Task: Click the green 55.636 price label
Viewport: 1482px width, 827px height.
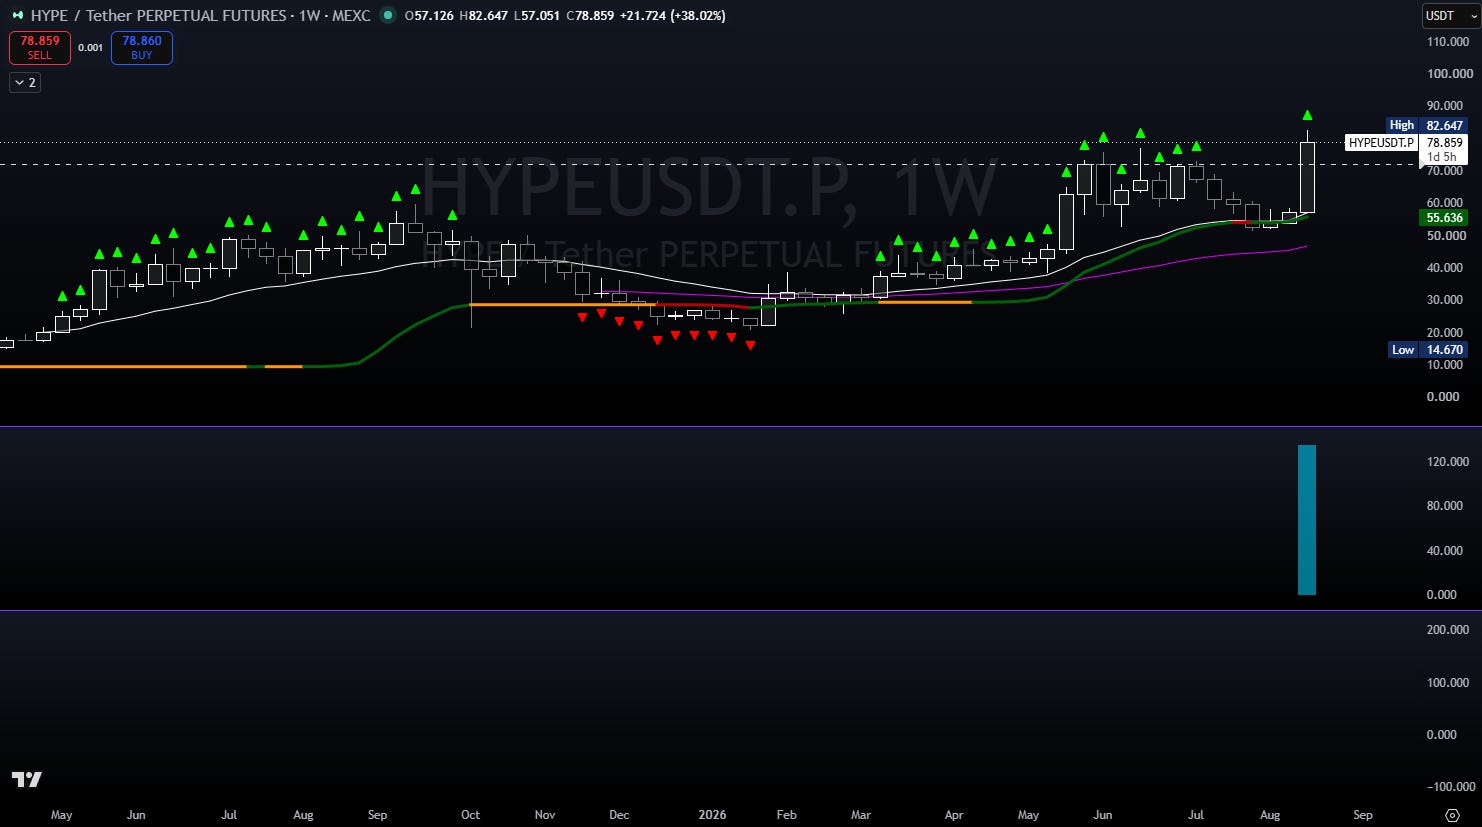Action: pos(1444,218)
